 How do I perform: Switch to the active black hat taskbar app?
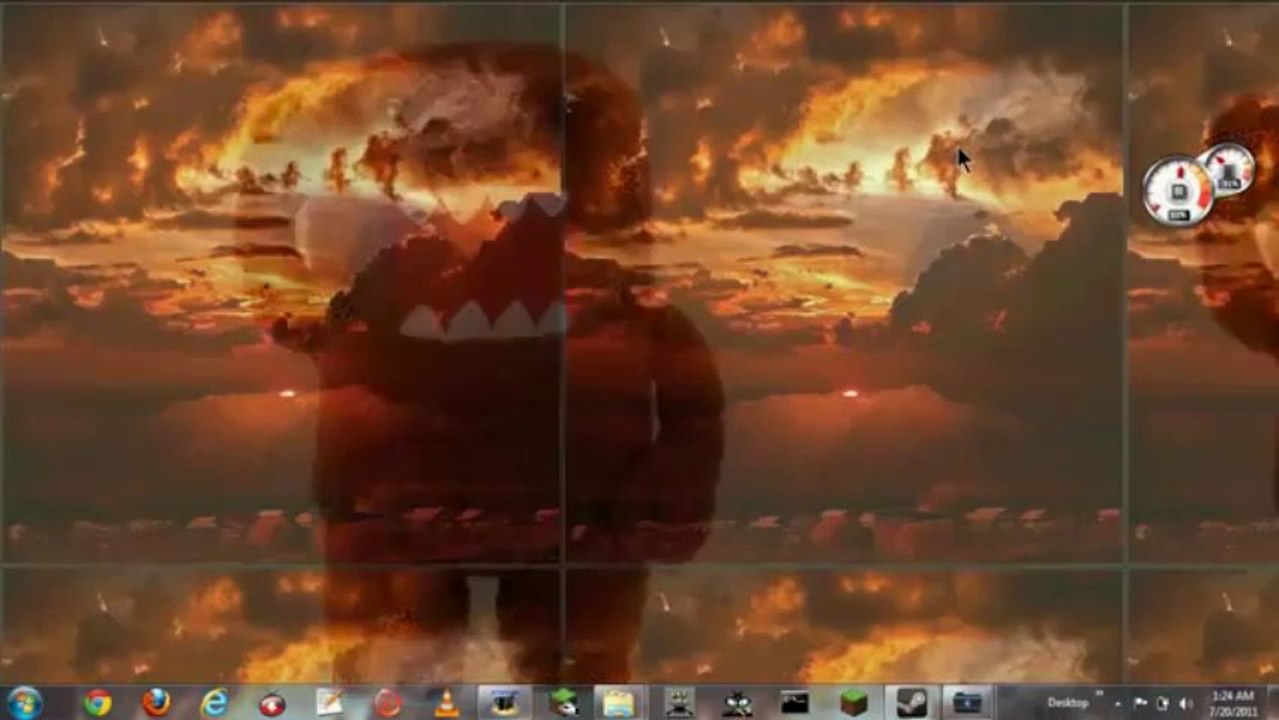505,703
